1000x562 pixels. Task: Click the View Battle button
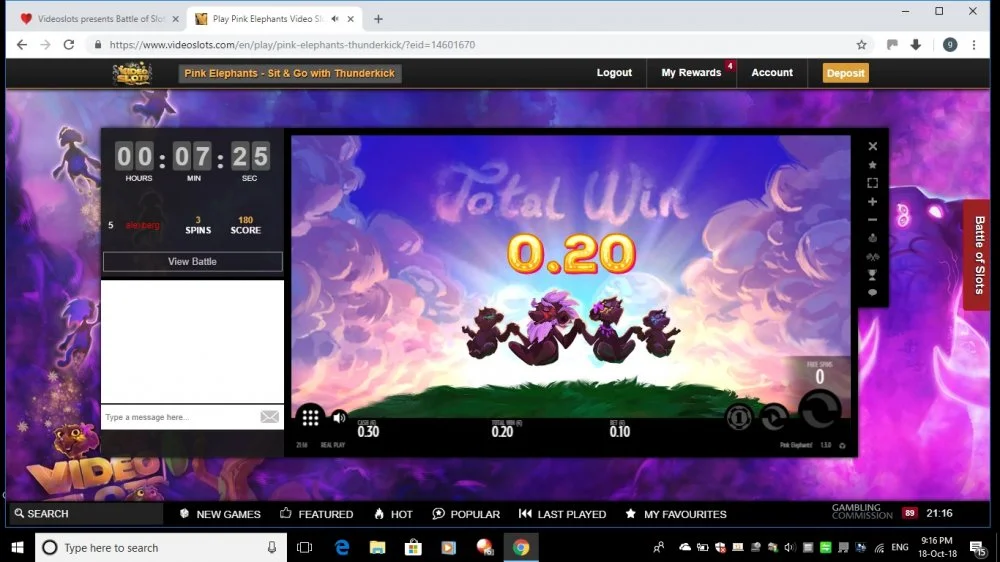(x=192, y=262)
